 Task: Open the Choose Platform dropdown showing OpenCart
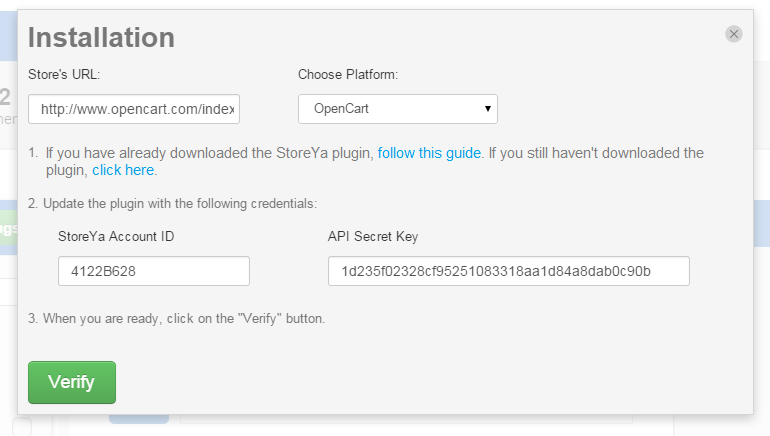click(x=397, y=108)
